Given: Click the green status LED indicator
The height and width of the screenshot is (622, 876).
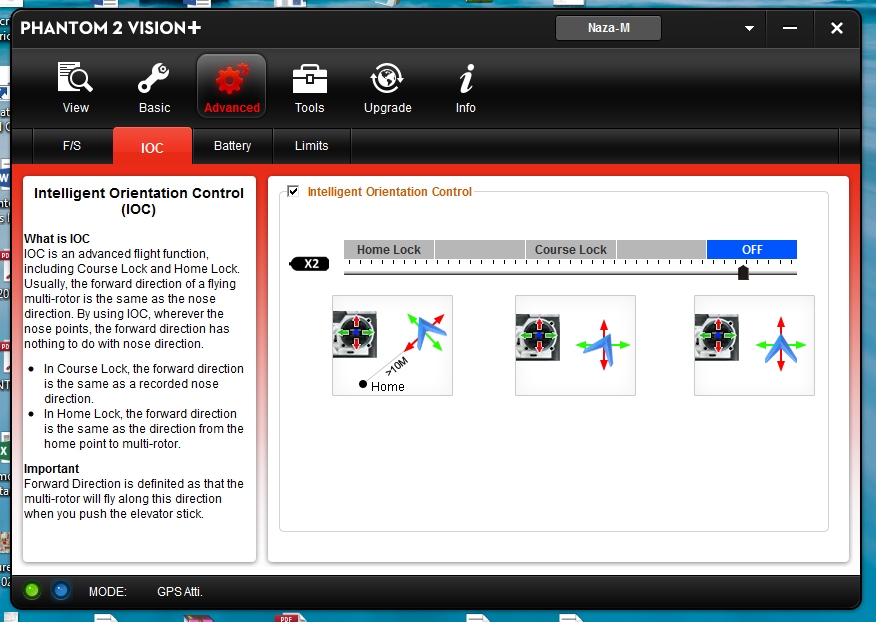Looking at the screenshot, I should pos(32,590).
